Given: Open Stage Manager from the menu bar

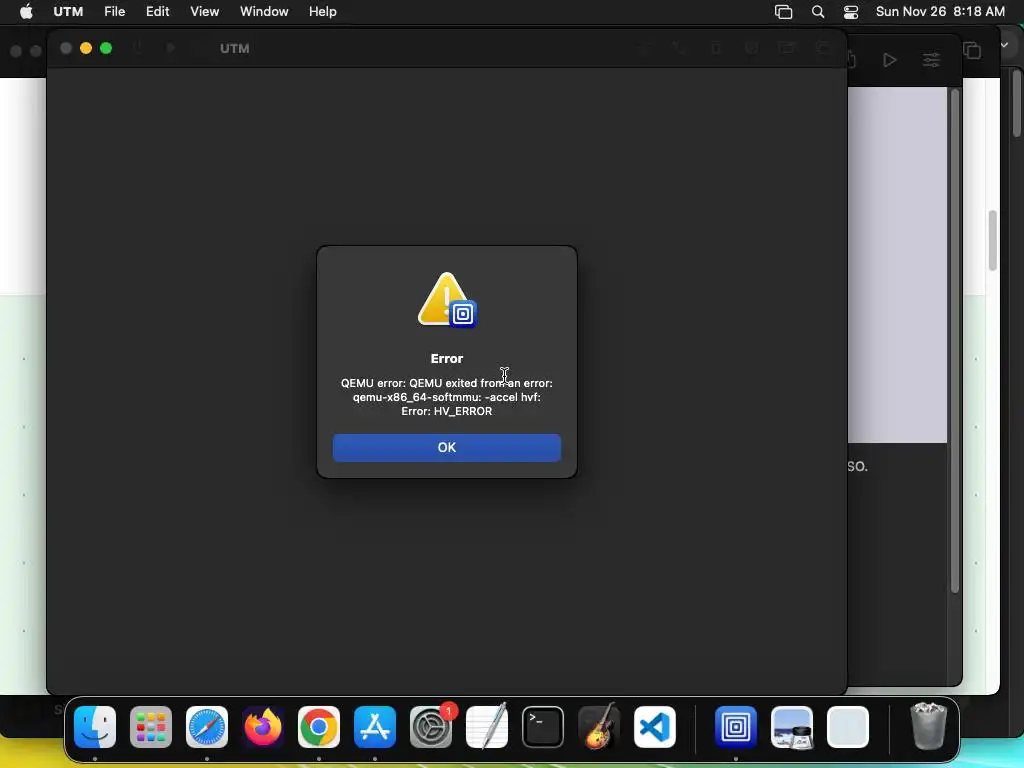Looking at the screenshot, I should (x=783, y=12).
